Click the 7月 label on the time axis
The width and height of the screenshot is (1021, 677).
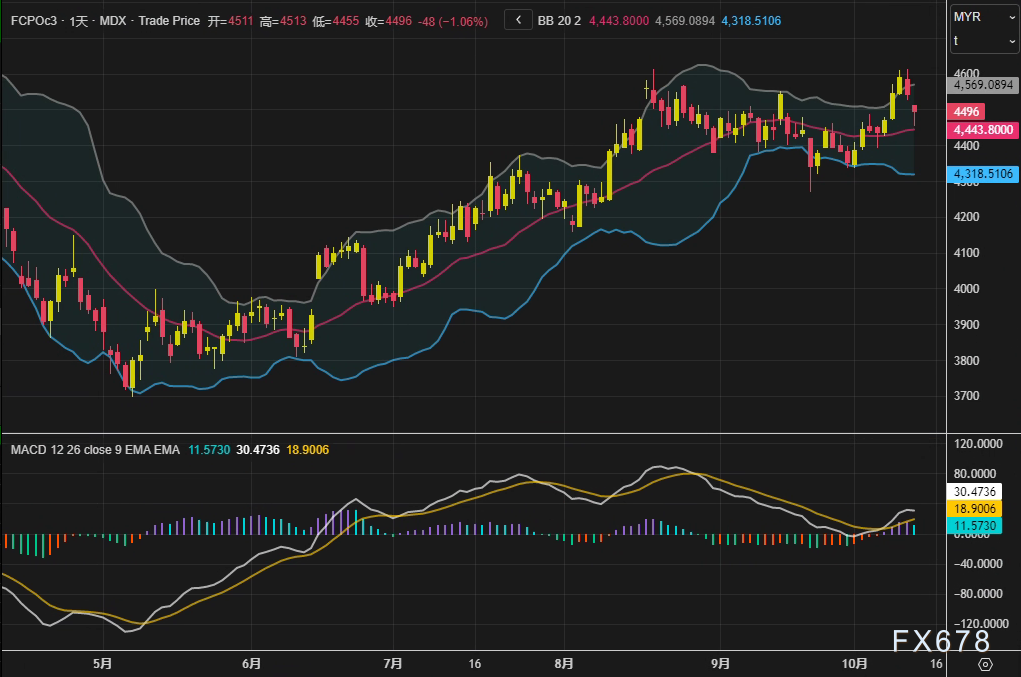click(393, 663)
